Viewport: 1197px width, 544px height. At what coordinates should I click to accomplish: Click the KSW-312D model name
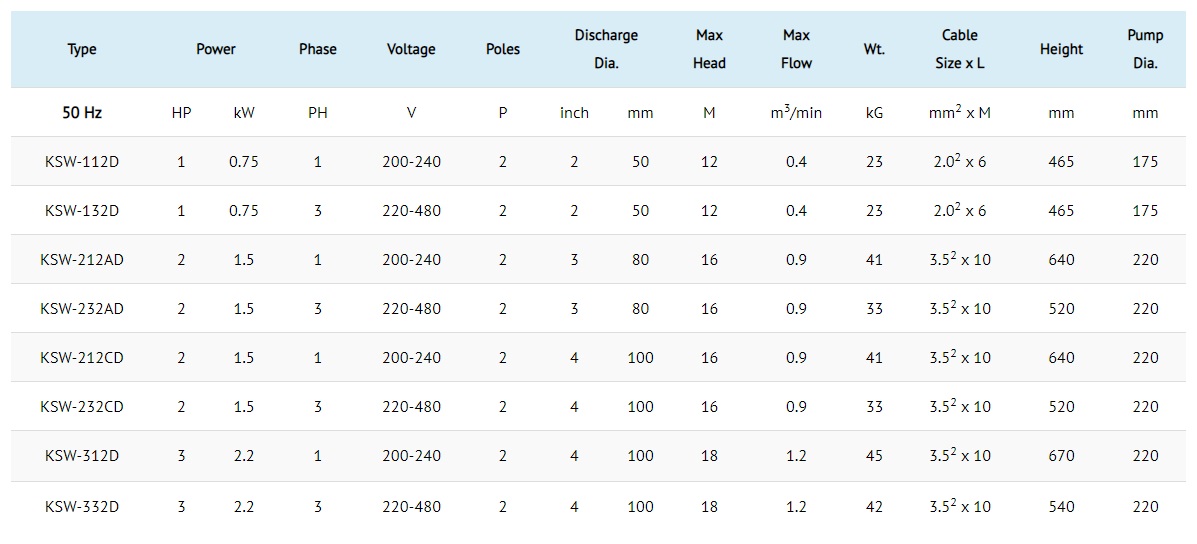(82, 455)
